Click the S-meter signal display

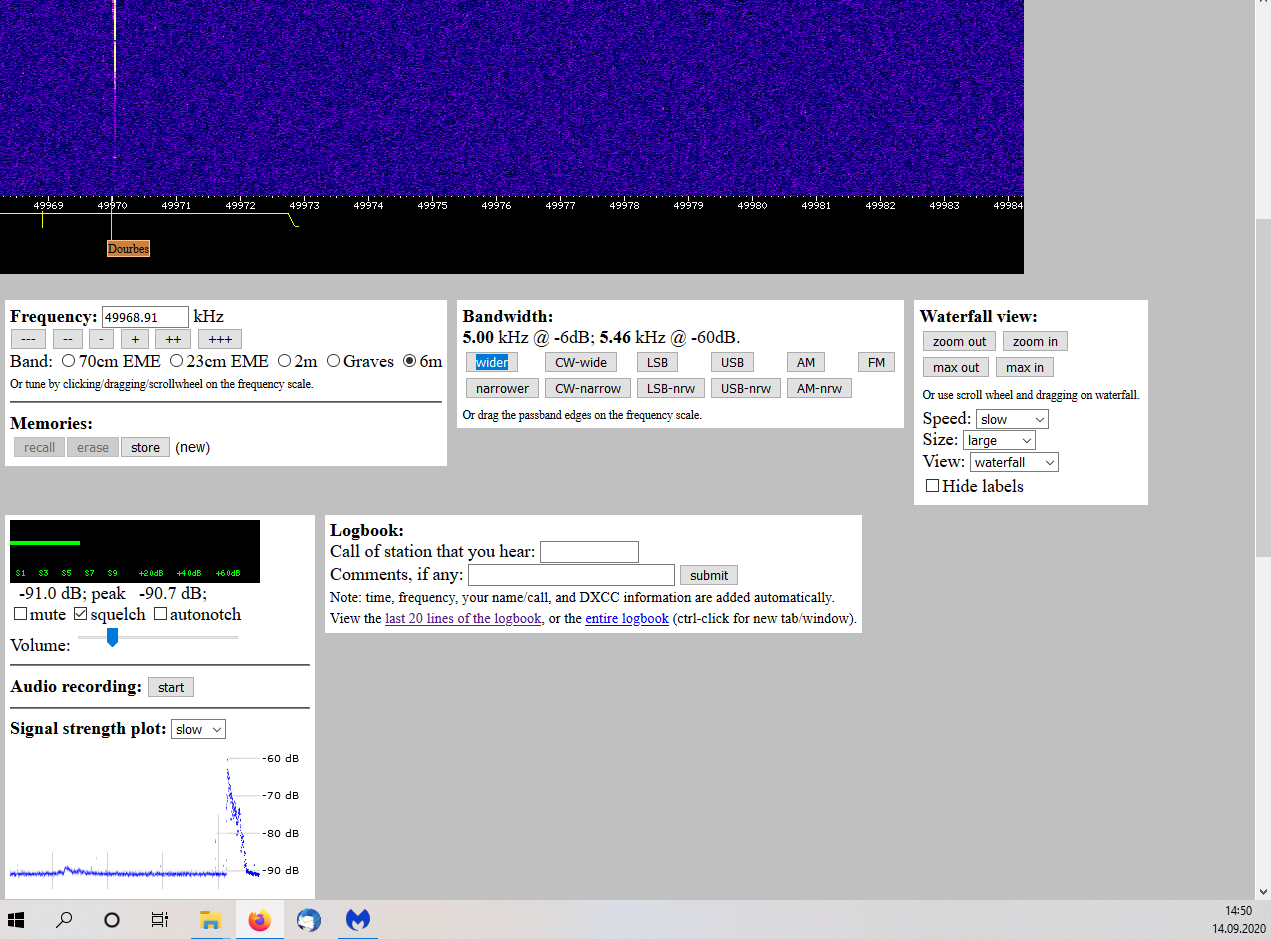[135, 551]
